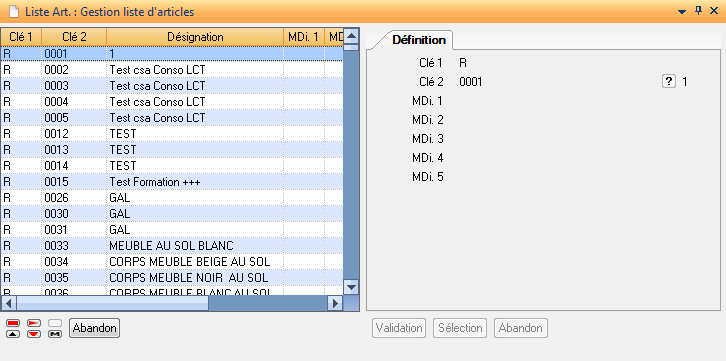Sort by the Désignation column header
The height and width of the screenshot is (361, 726).
click(x=195, y=37)
